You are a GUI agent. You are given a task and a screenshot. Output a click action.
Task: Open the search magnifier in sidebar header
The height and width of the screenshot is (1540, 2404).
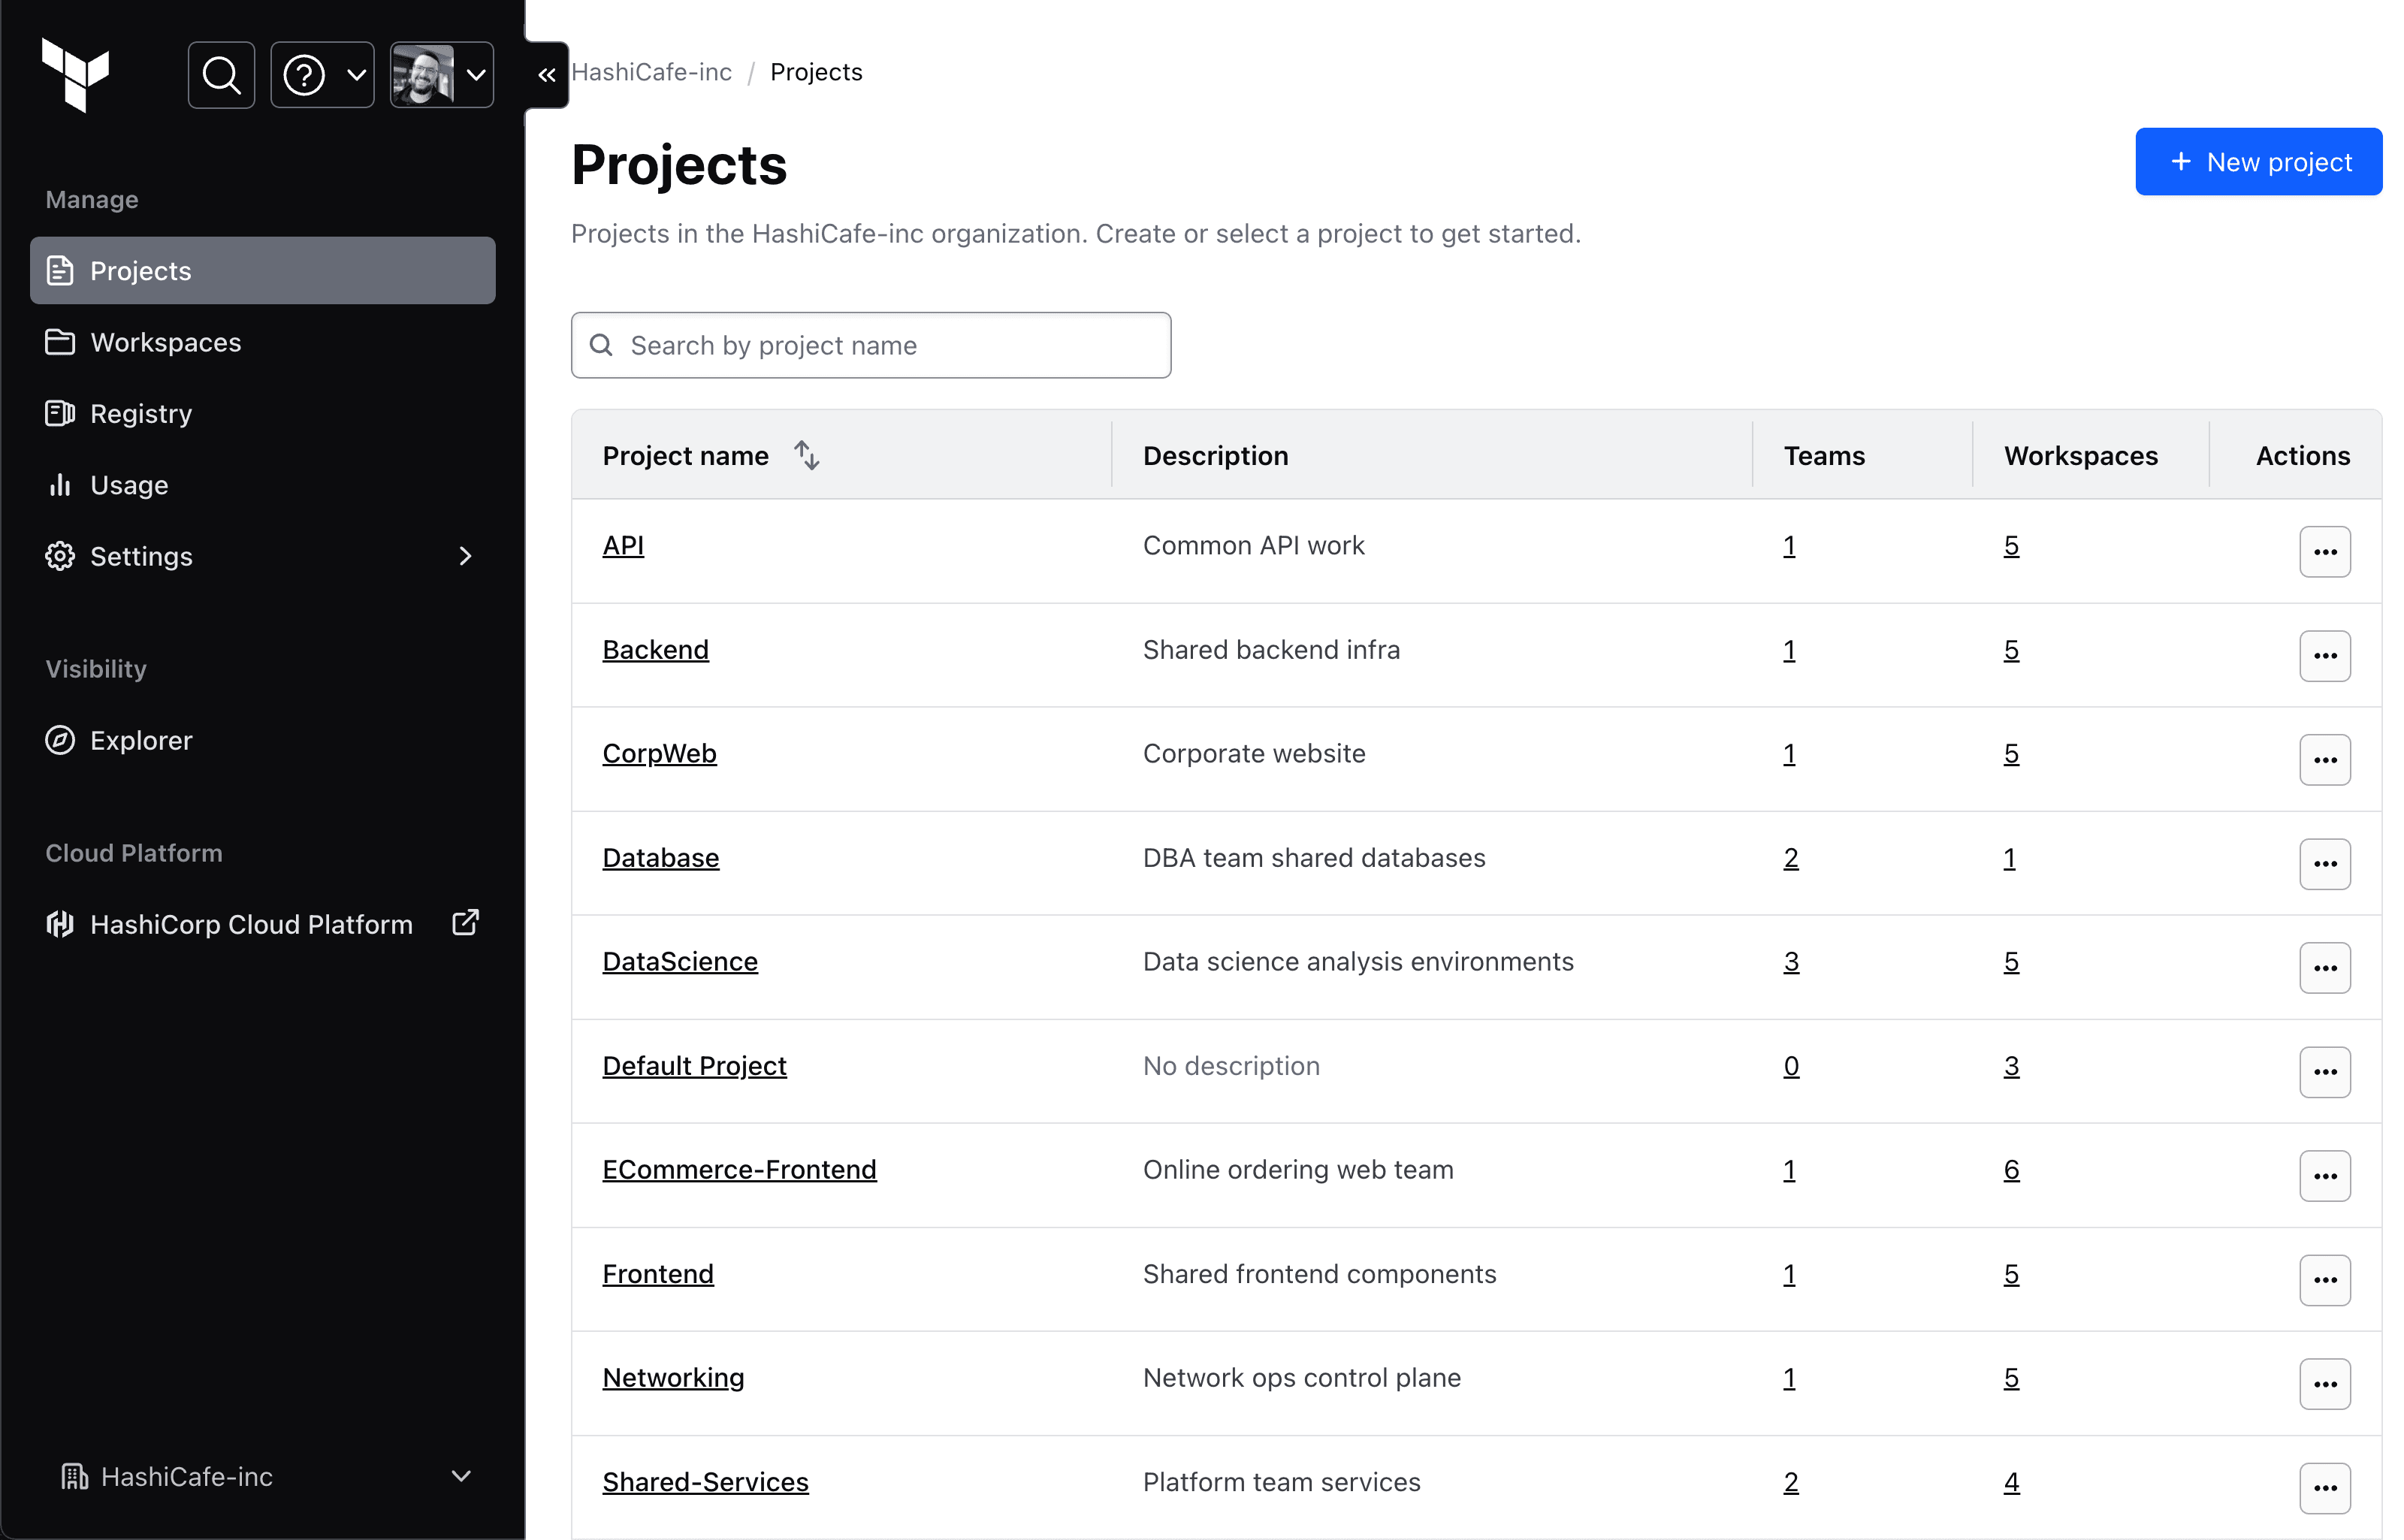coord(221,75)
